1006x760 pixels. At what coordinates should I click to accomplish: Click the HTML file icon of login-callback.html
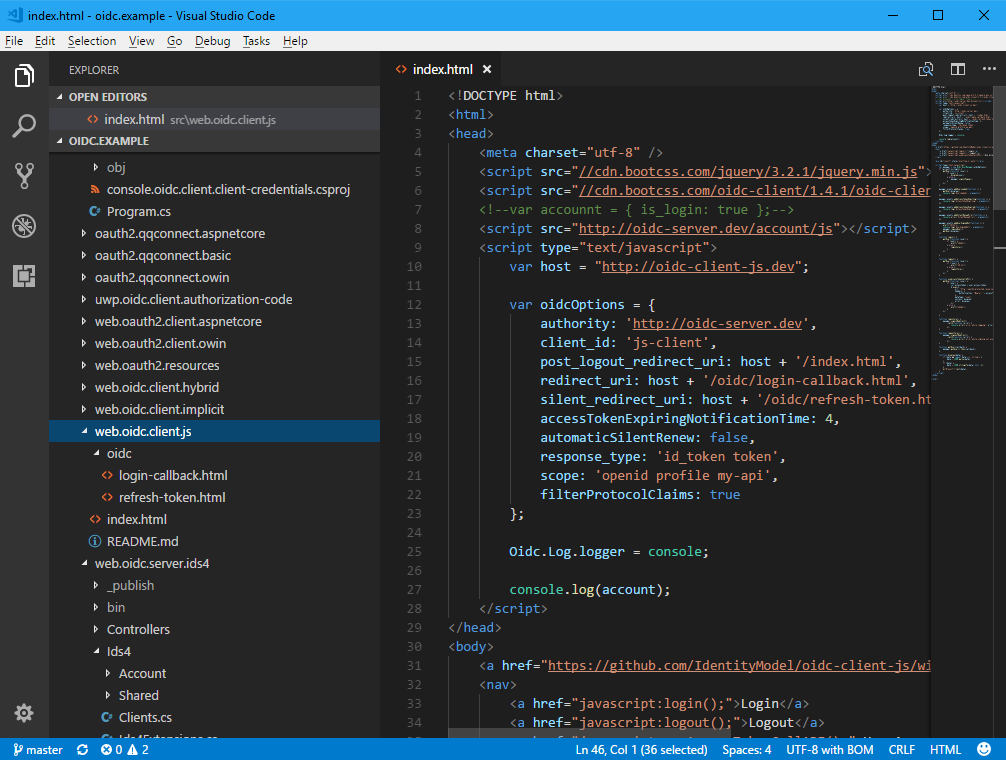[x=107, y=475]
